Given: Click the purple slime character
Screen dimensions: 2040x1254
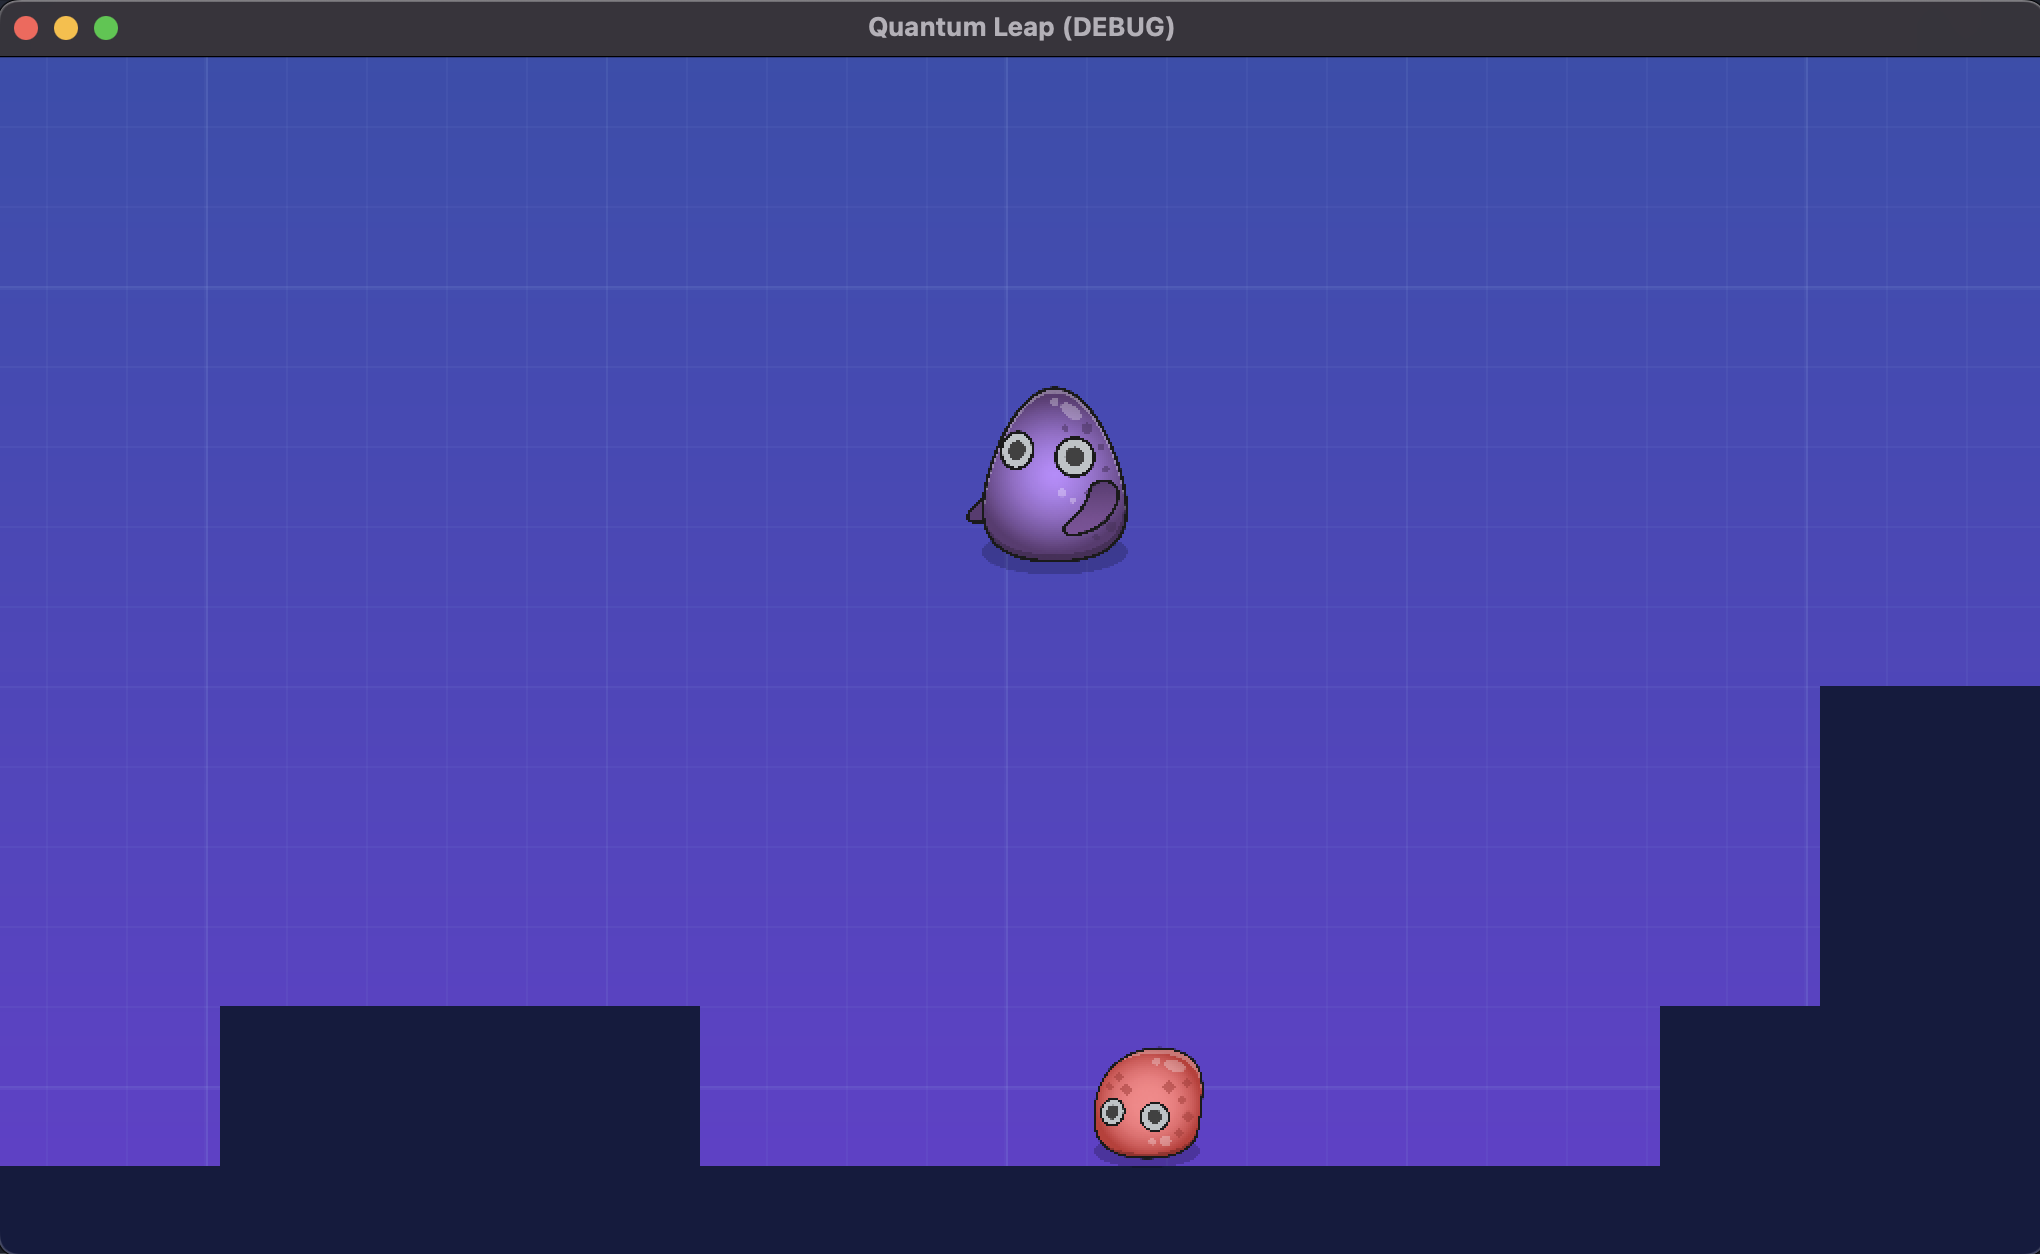Looking at the screenshot, I should (1054, 478).
